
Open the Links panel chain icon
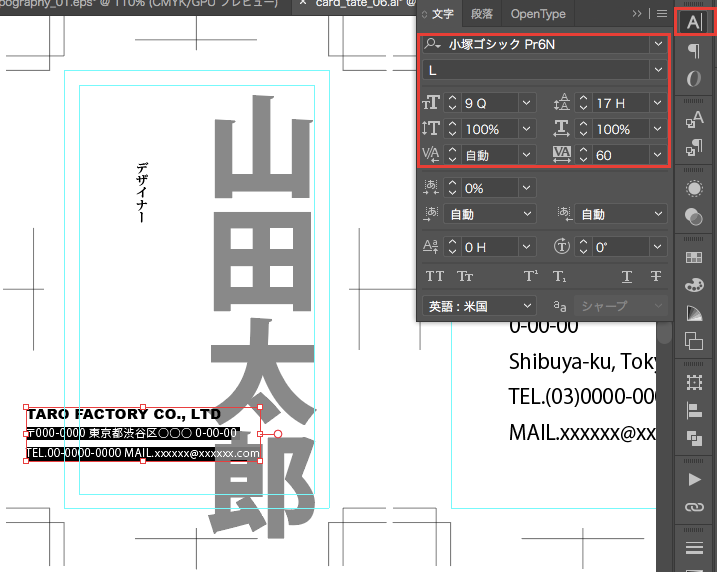point(693,508)
